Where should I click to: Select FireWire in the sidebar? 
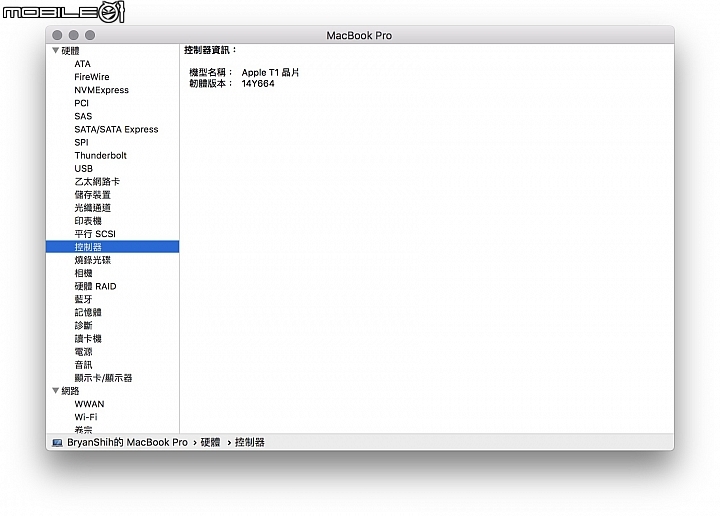coord(92,77)
